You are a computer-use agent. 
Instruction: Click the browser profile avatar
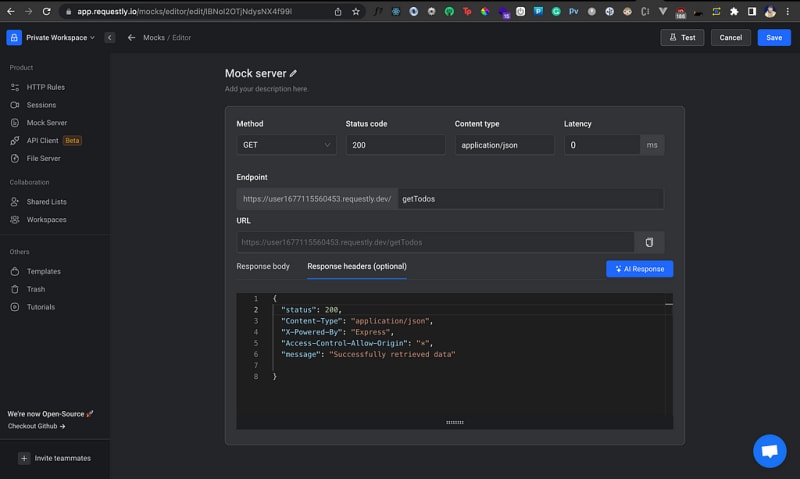point(770,11)
